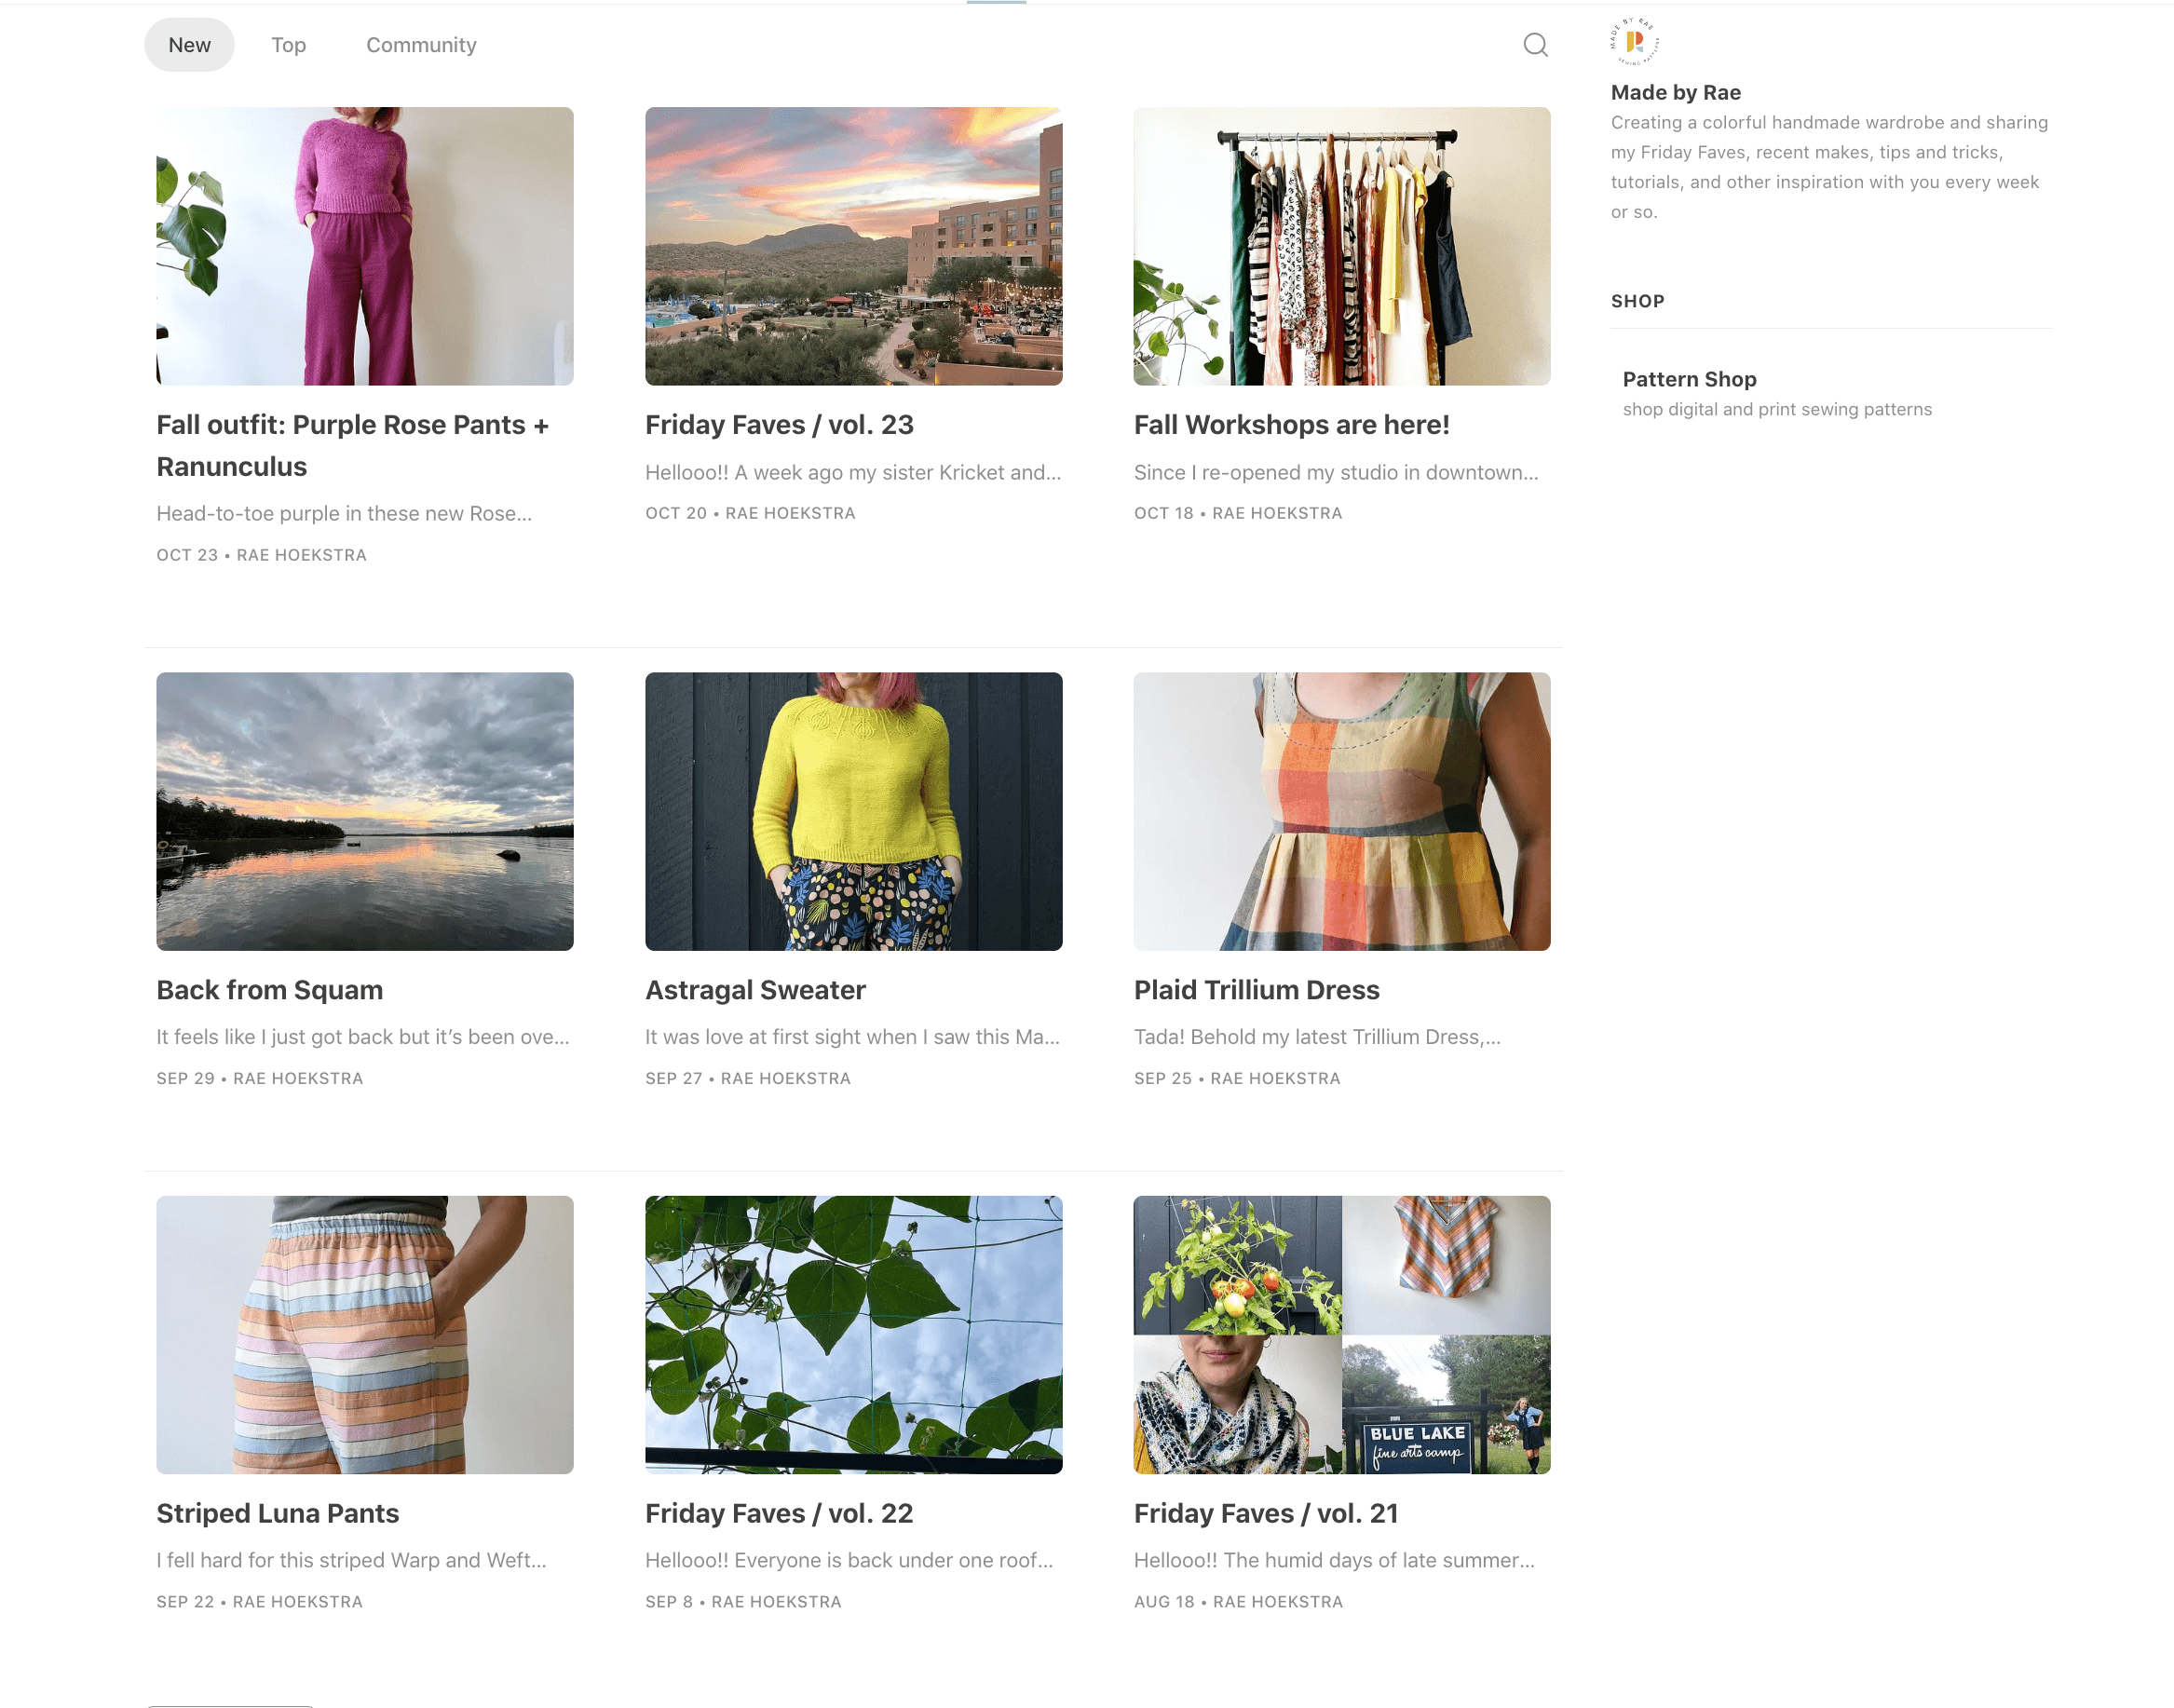Switch to the Top tab
Viewport: 2174px width, 1708px height.
[x=288, y=45]
